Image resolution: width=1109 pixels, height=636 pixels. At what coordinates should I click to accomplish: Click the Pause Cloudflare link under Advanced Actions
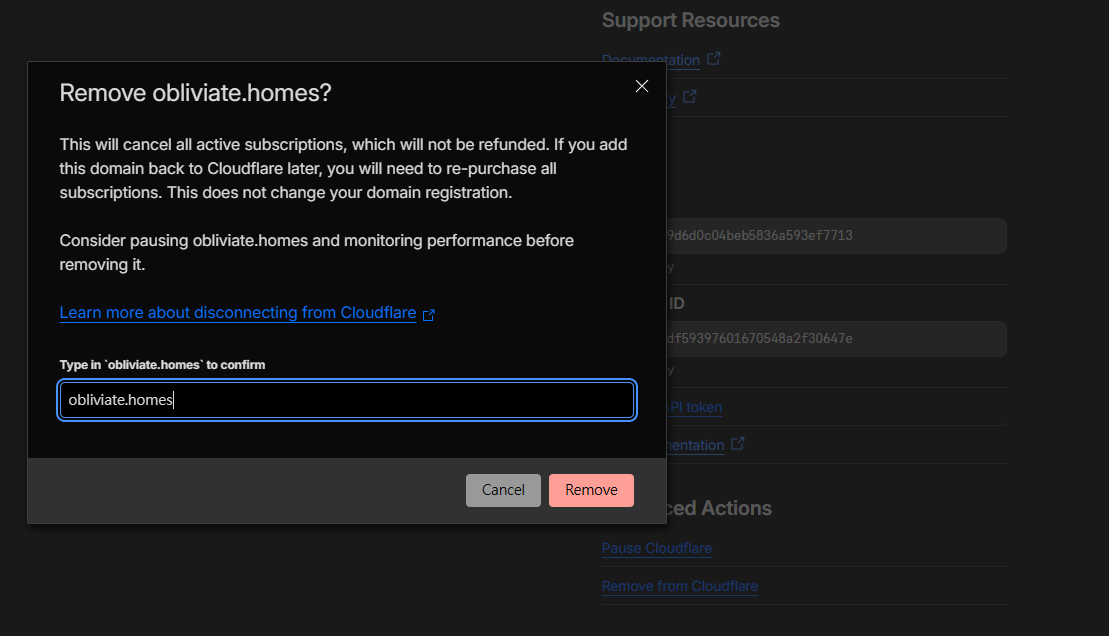pyautogui.click(x=656, y=548)
